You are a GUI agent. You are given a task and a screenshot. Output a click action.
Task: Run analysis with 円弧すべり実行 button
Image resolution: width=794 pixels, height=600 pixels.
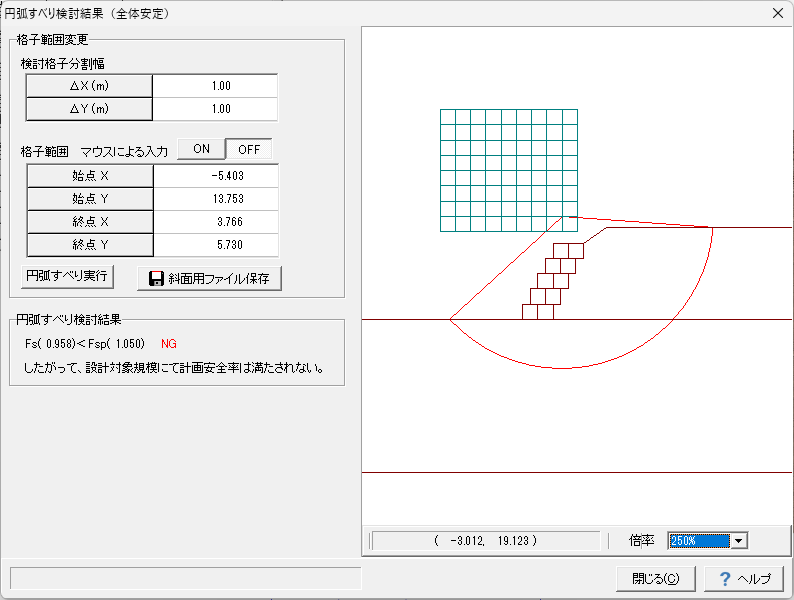tap(67, 276)
